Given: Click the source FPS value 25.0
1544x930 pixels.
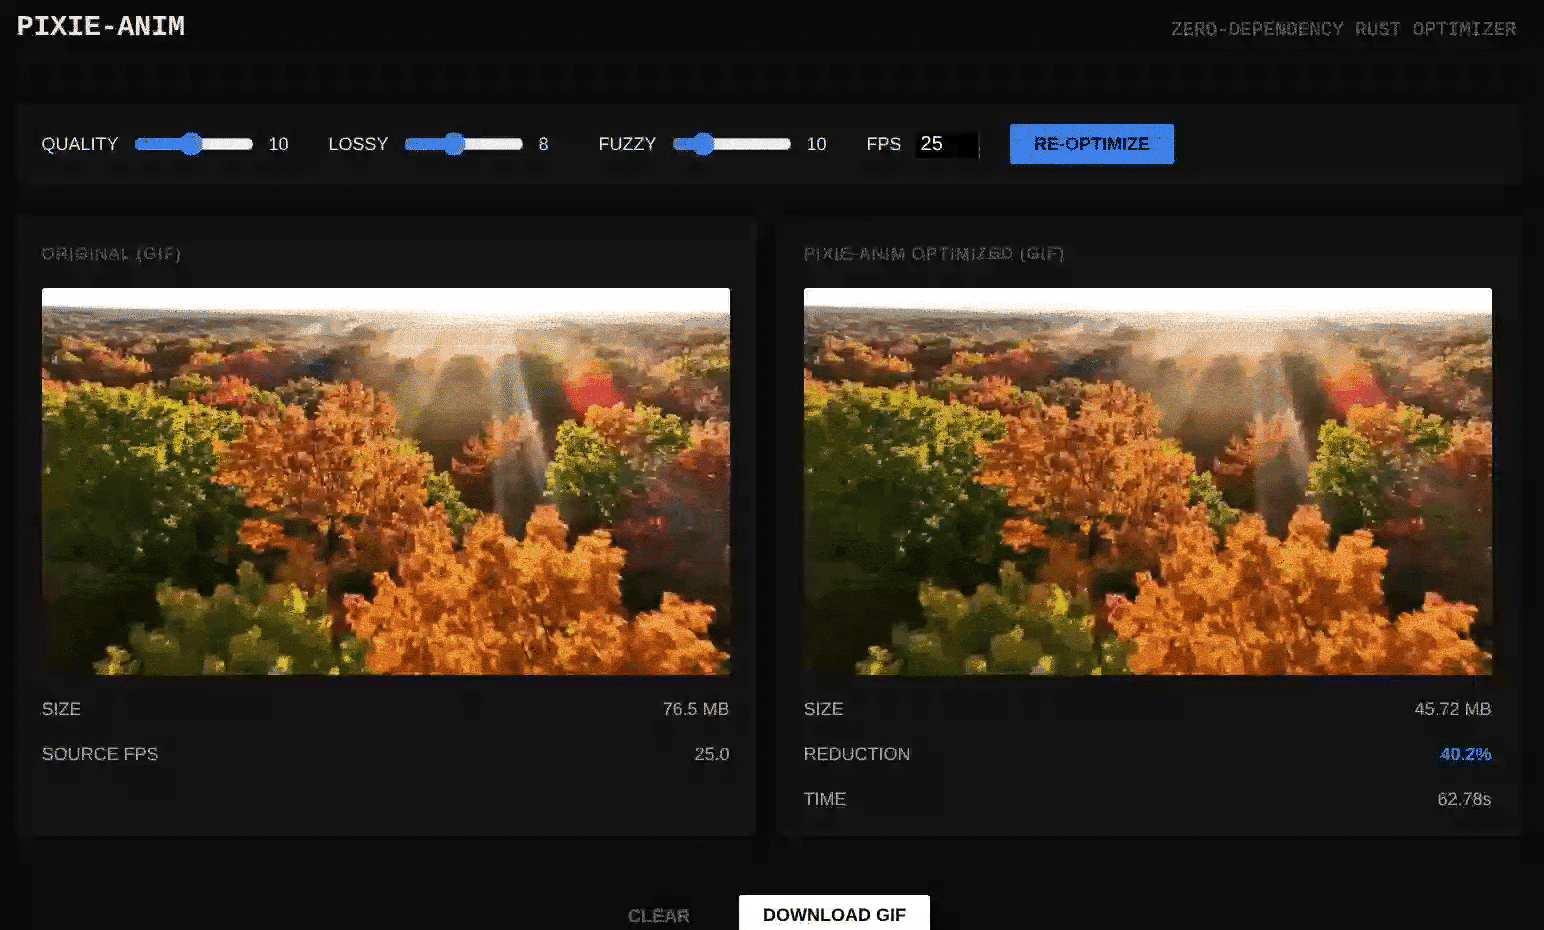Looking at the screenshot, I should pyautogui.click(x=712, y=754).
